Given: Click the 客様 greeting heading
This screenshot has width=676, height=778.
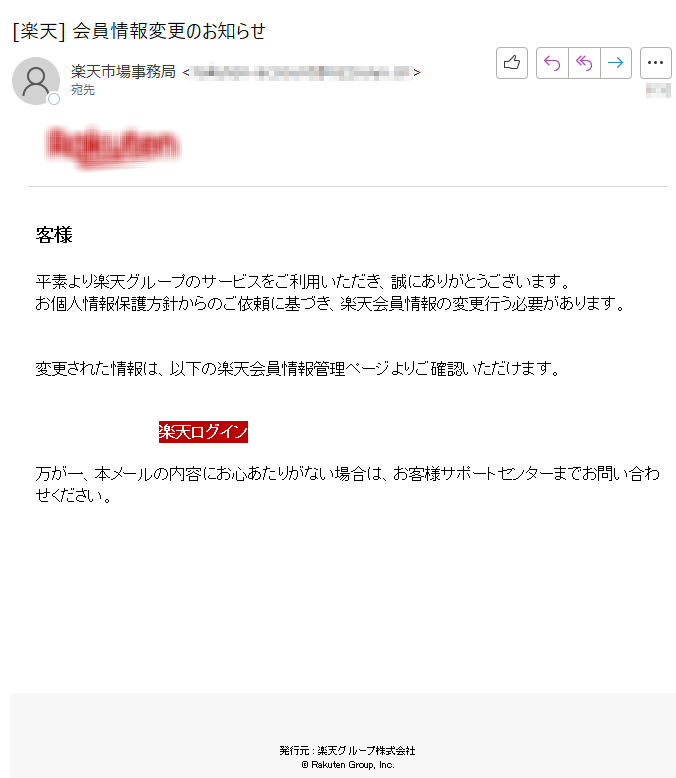Looking at the screenshot, I should [54, 235].
